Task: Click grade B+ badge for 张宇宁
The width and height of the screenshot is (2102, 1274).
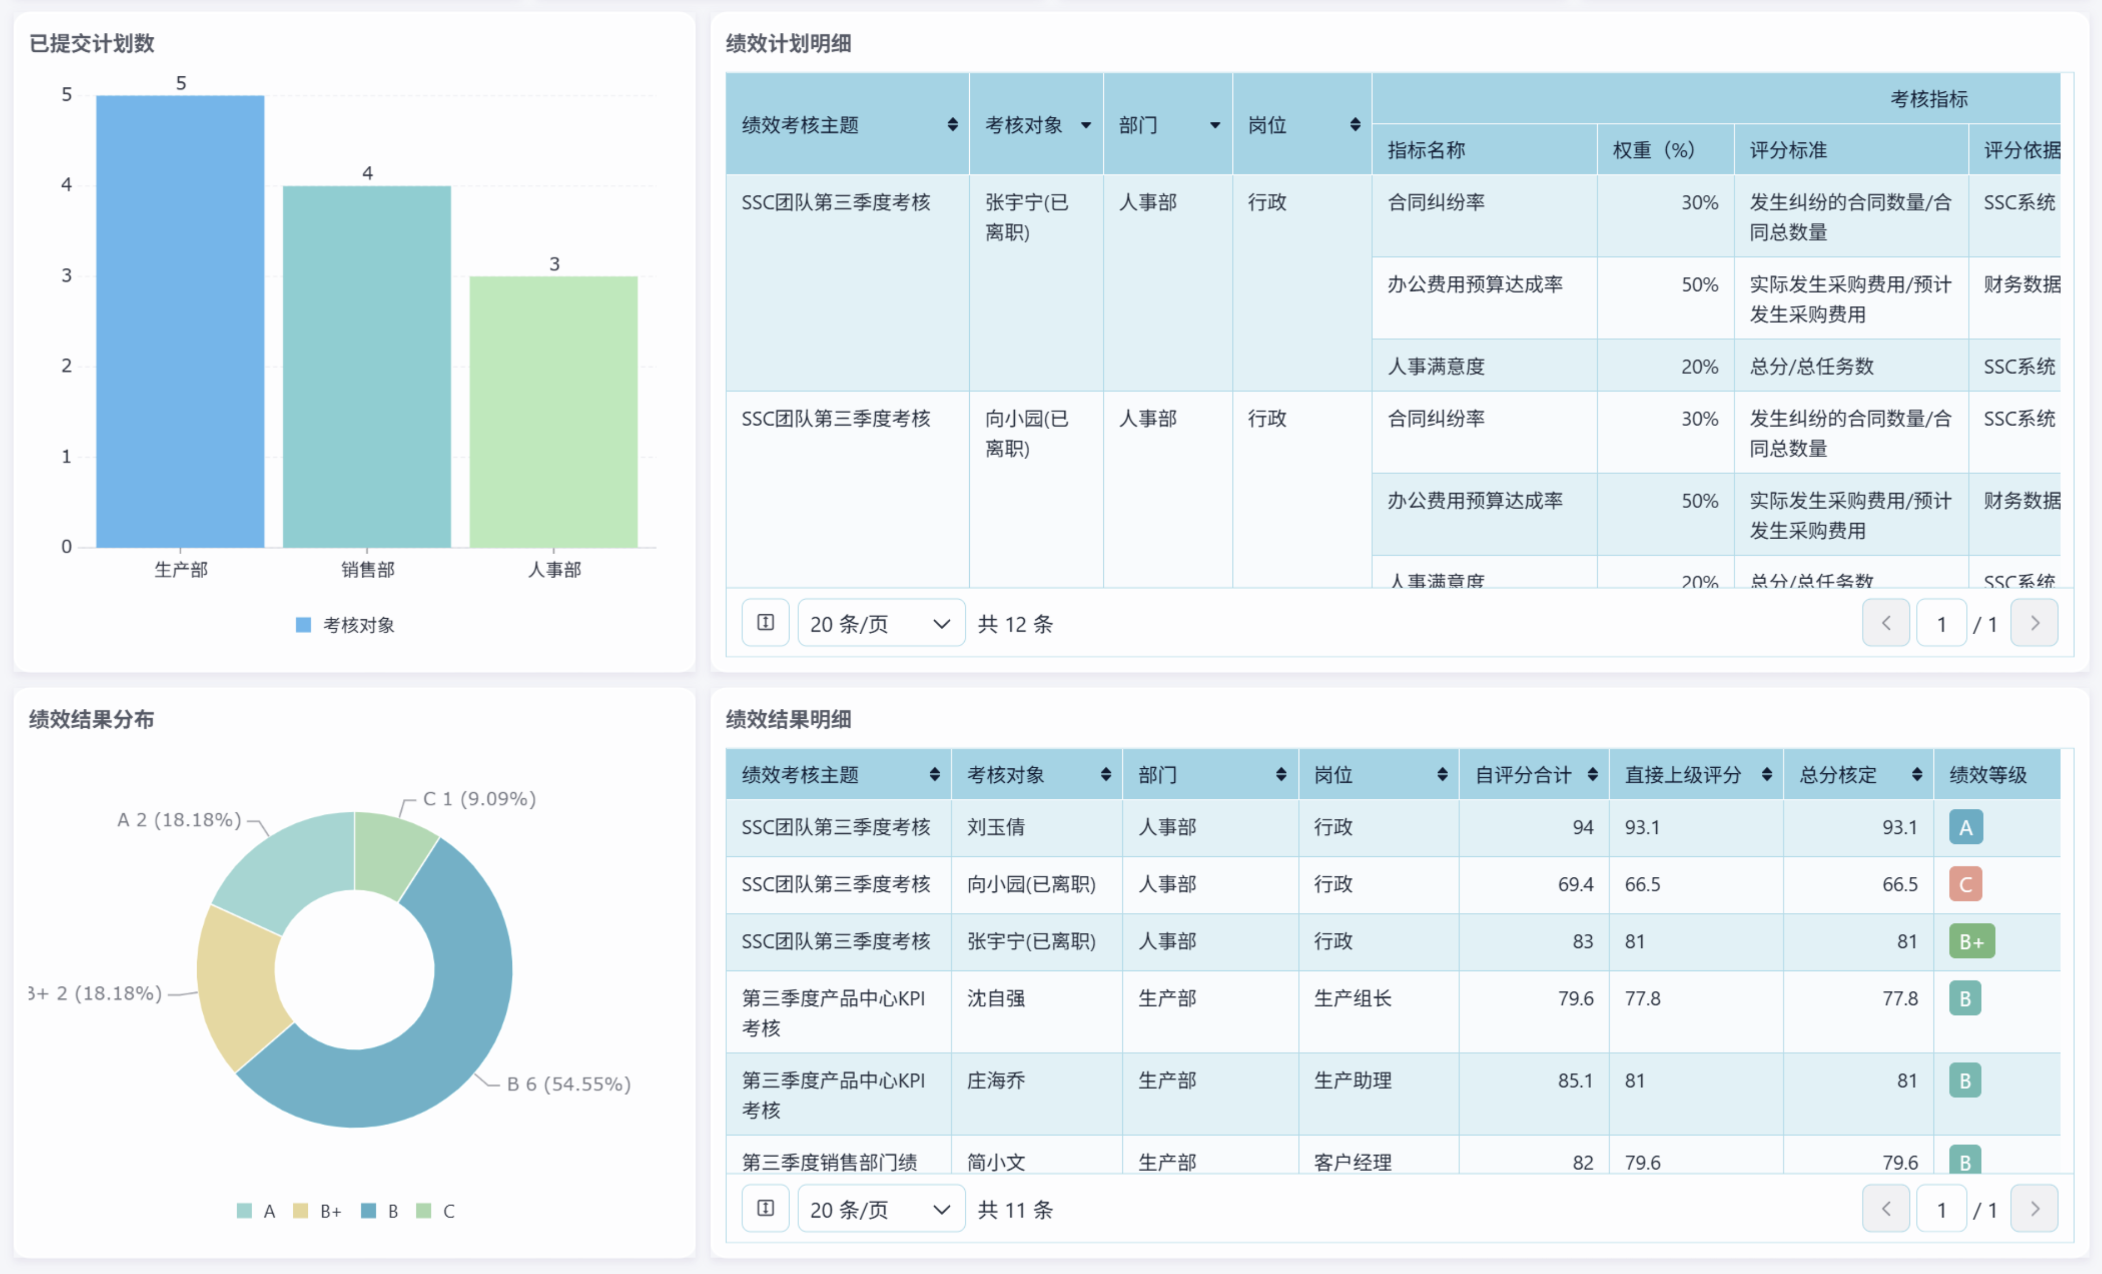Action: pyautogui.click(x=1971, y=941)
